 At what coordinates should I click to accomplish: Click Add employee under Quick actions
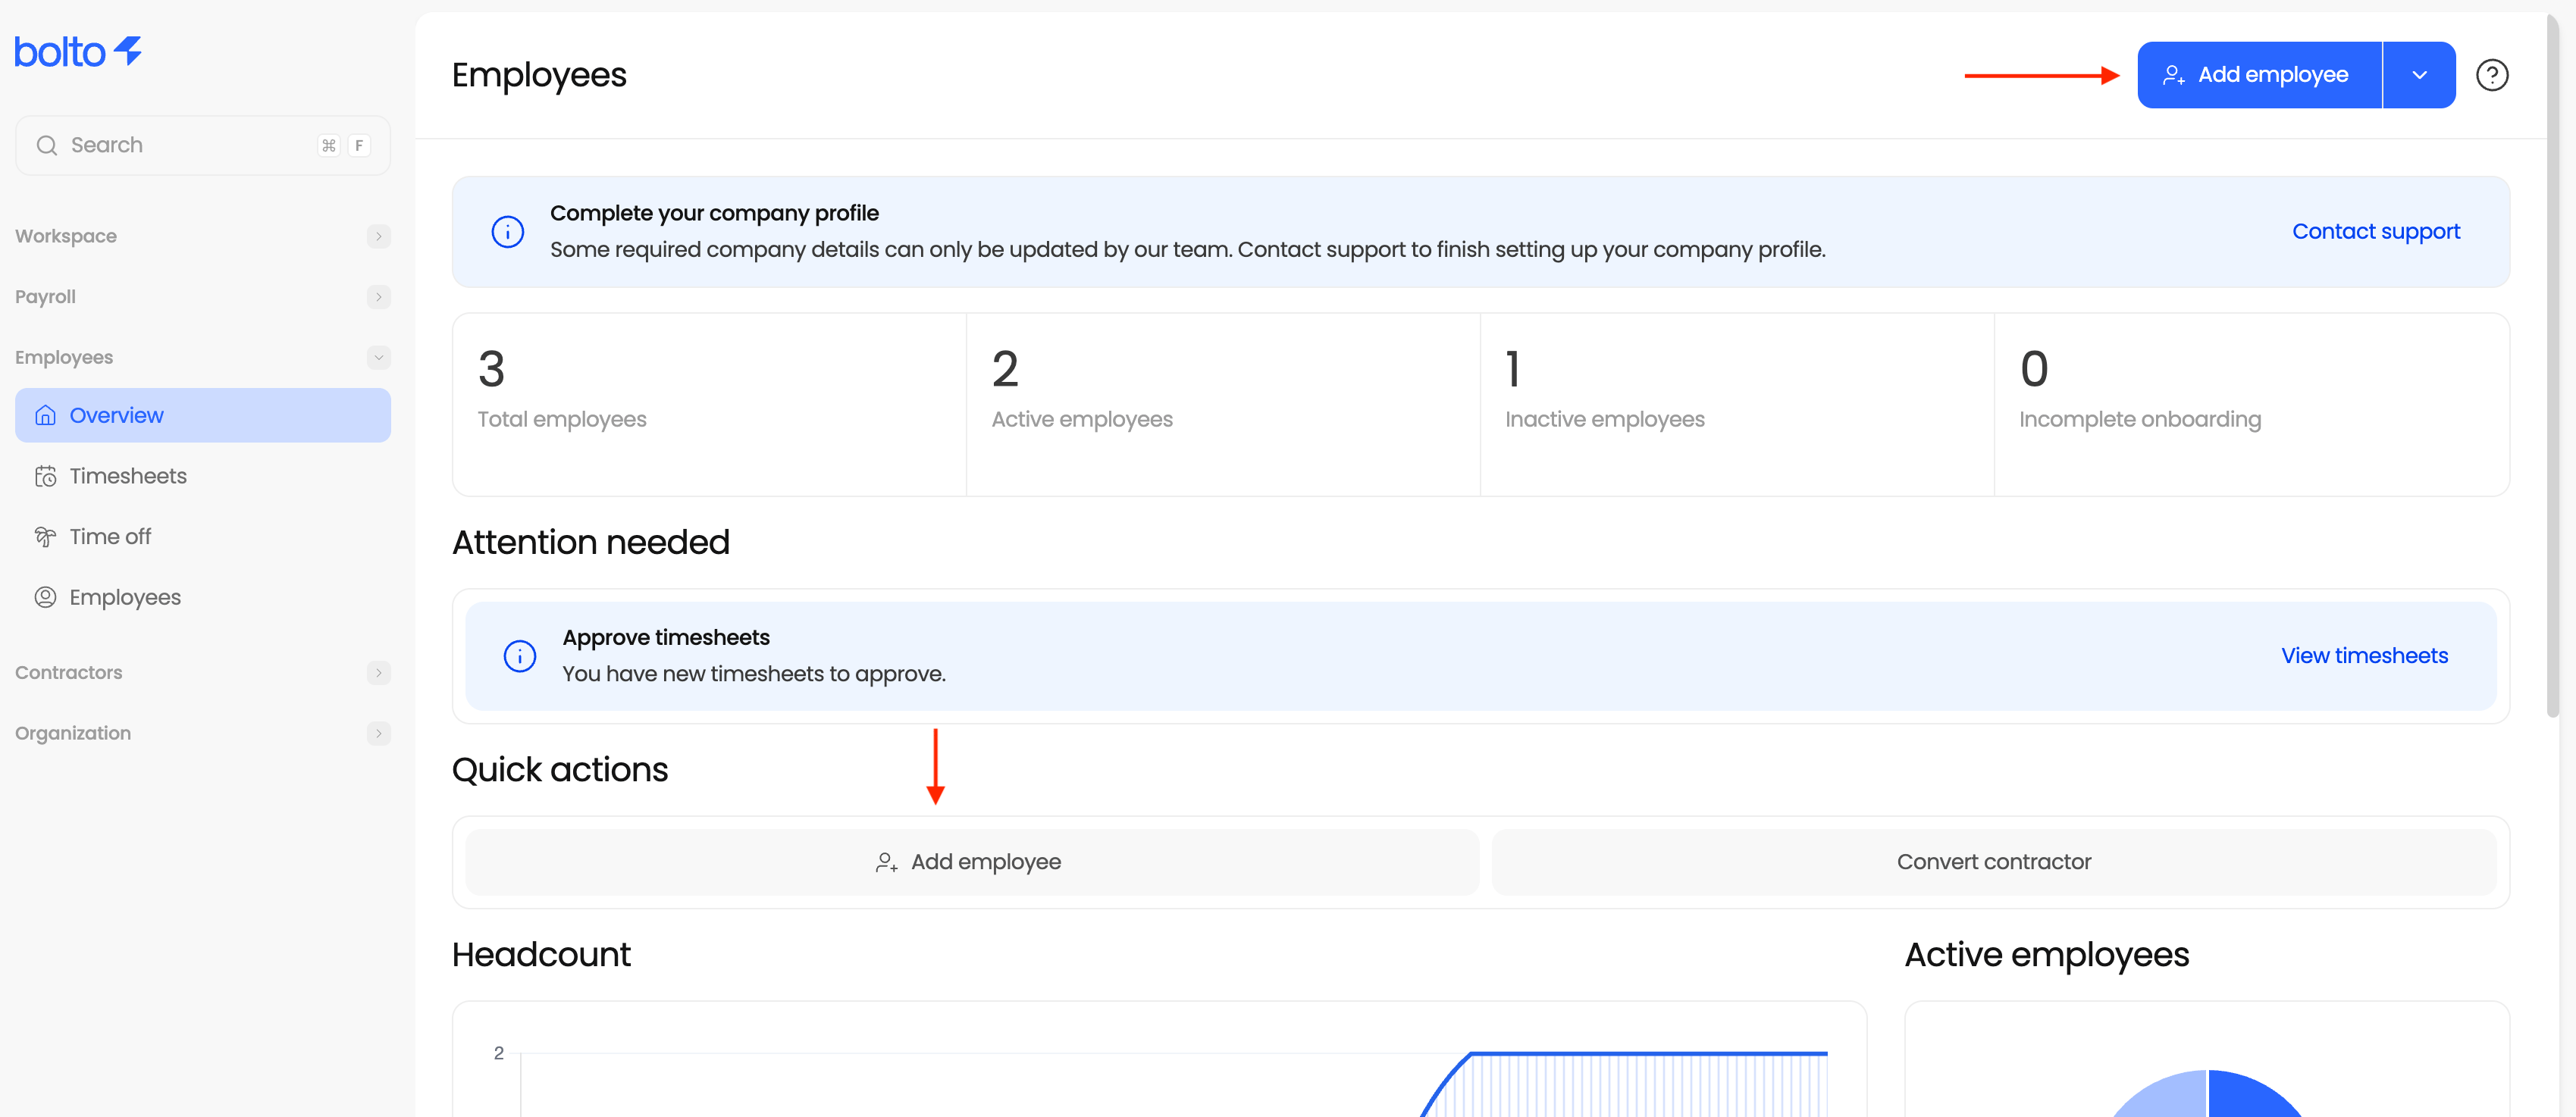[x=972, y=862]
